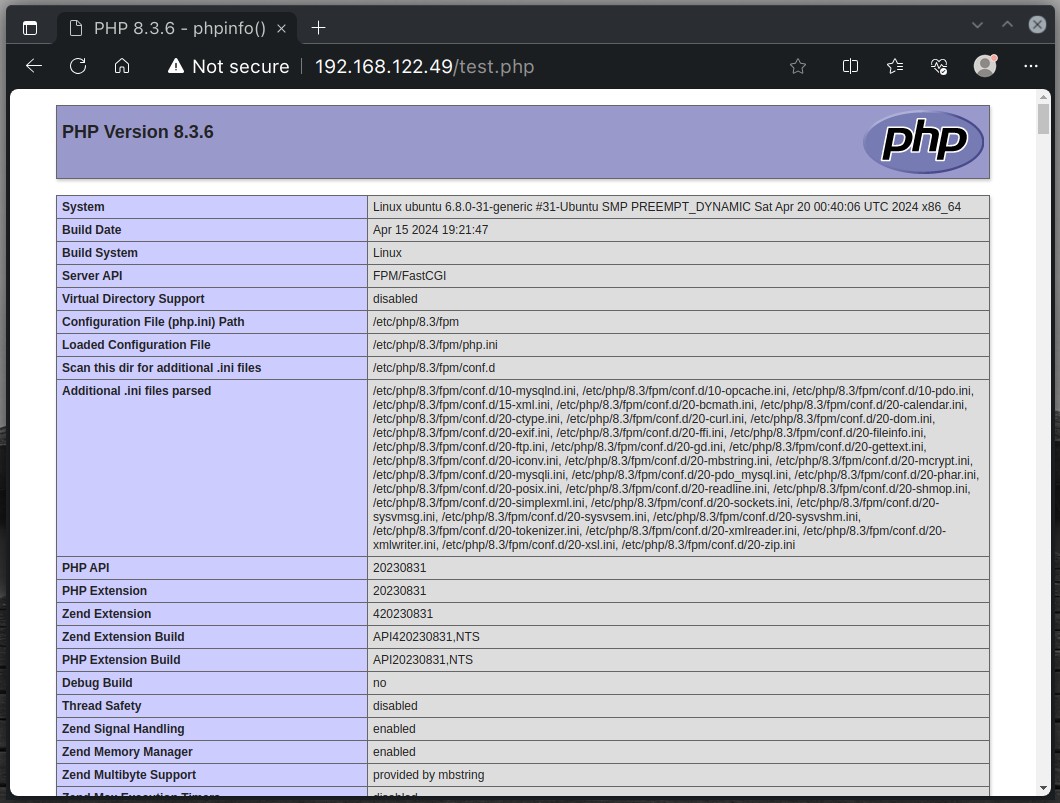Click the PHP Extension label

point(104,591)
